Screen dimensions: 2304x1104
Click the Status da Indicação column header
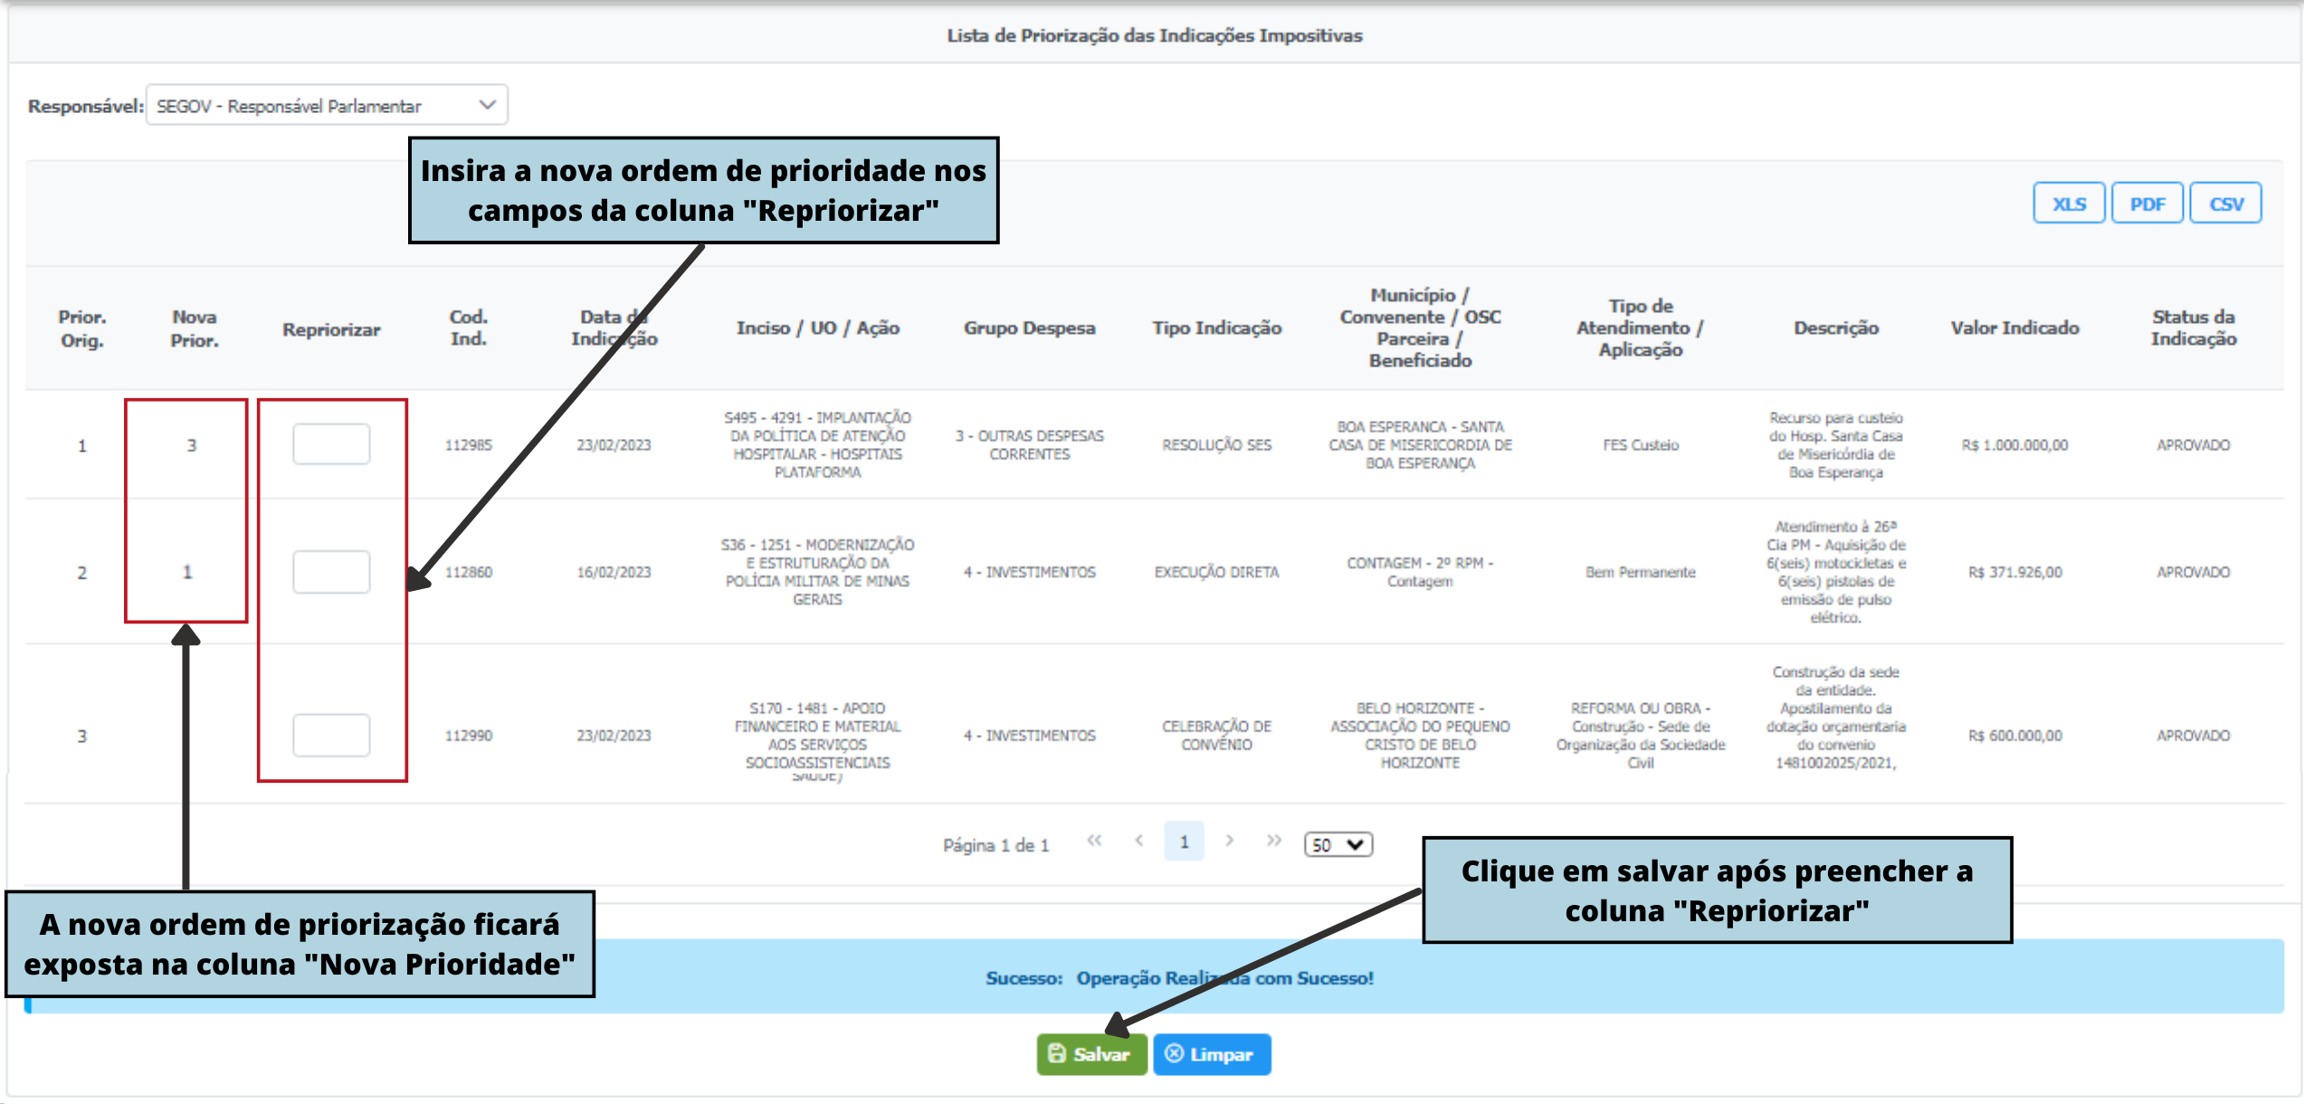pyautogui.click(x=2193, y=328)
